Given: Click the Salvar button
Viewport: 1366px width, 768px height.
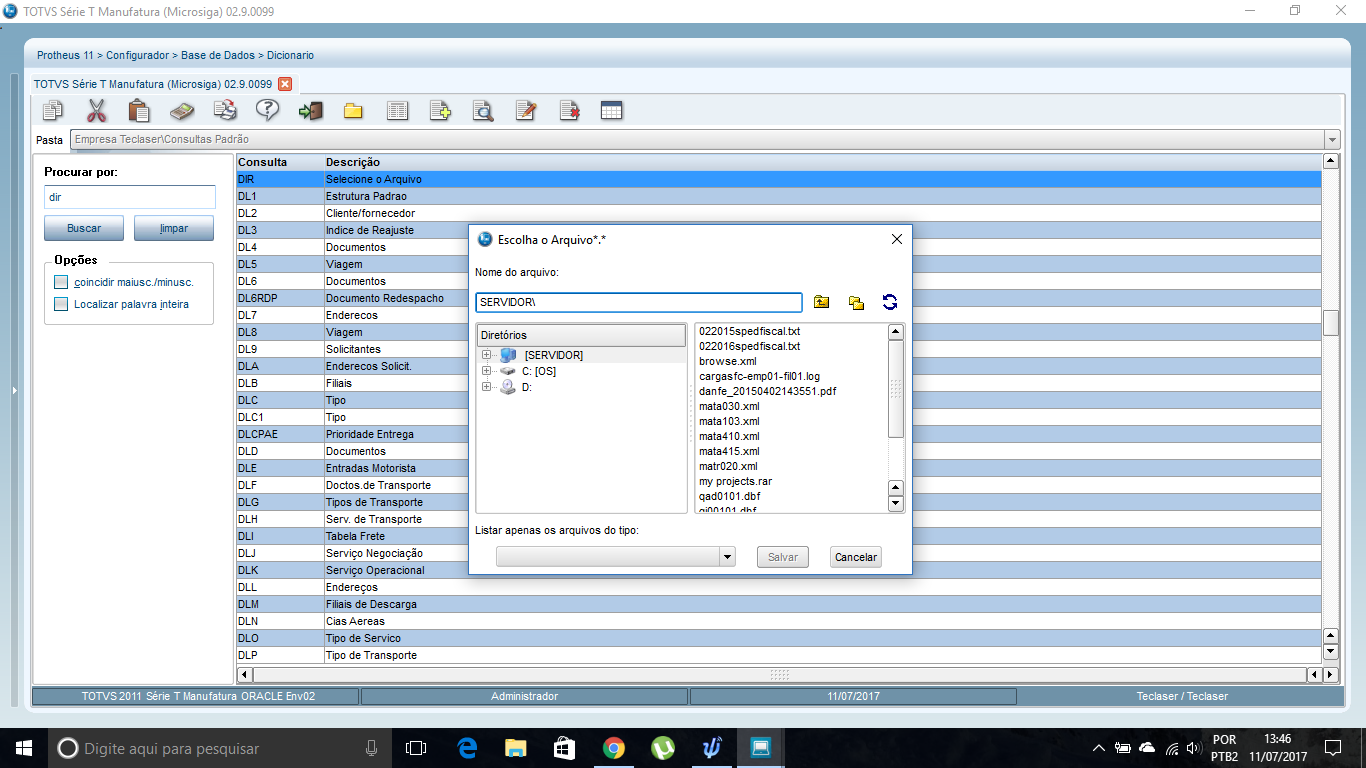Looking at the screenshot, I should coord(783,557).
